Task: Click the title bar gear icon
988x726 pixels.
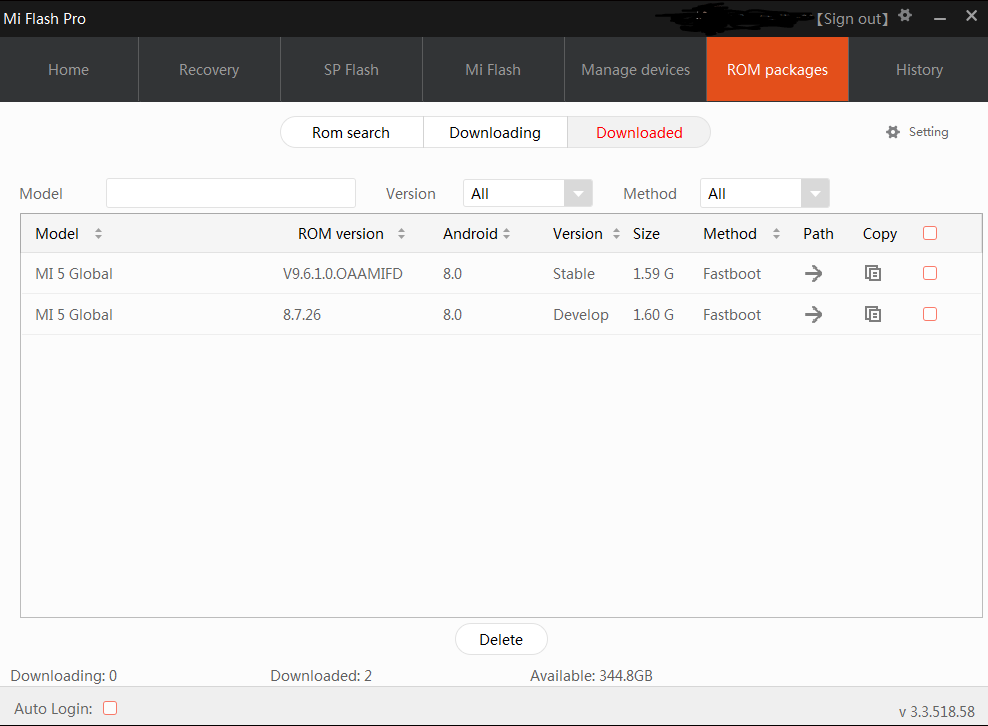Action: tap(905, 16)
